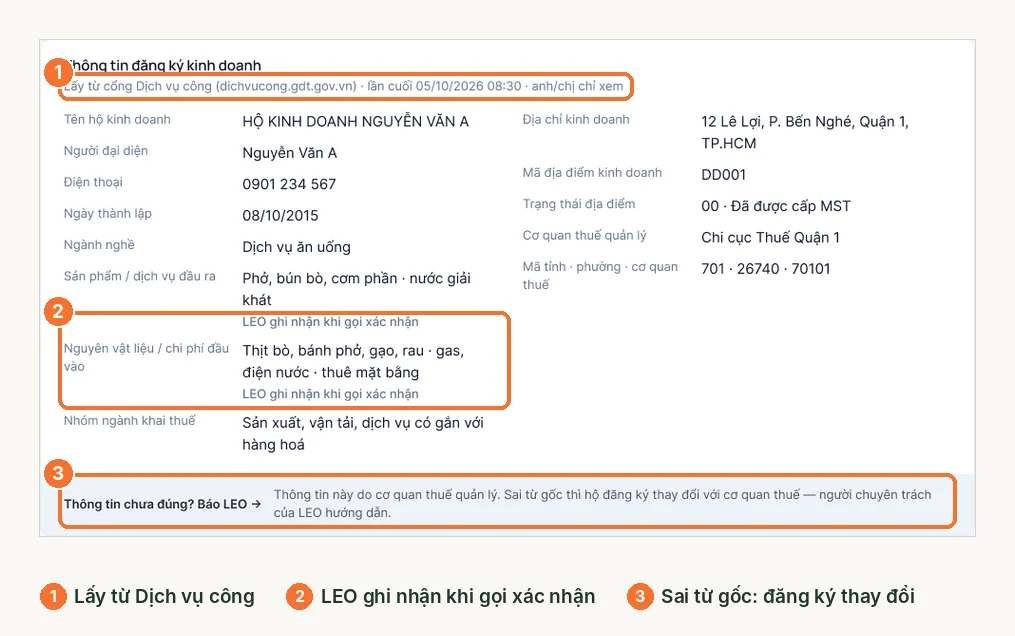
Task: Select founding date '08/10/2015'
Action: coord(280,215)
